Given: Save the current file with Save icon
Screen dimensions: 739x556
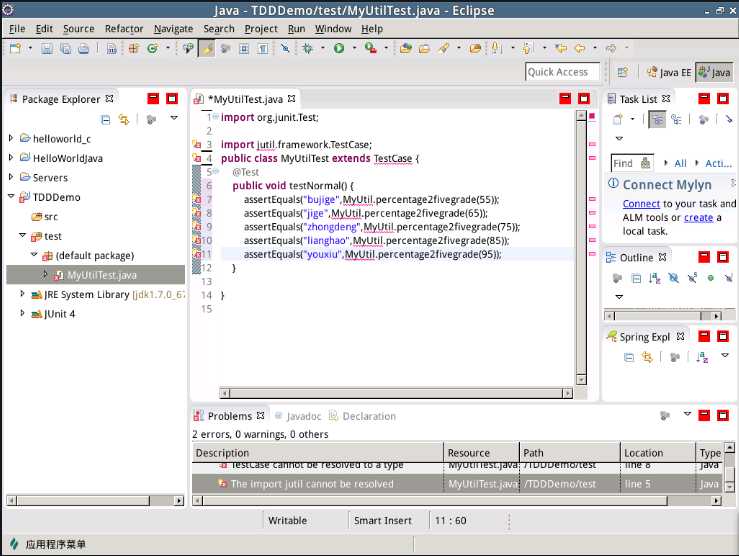Looking at the screenshot, I should pos(47,48).
